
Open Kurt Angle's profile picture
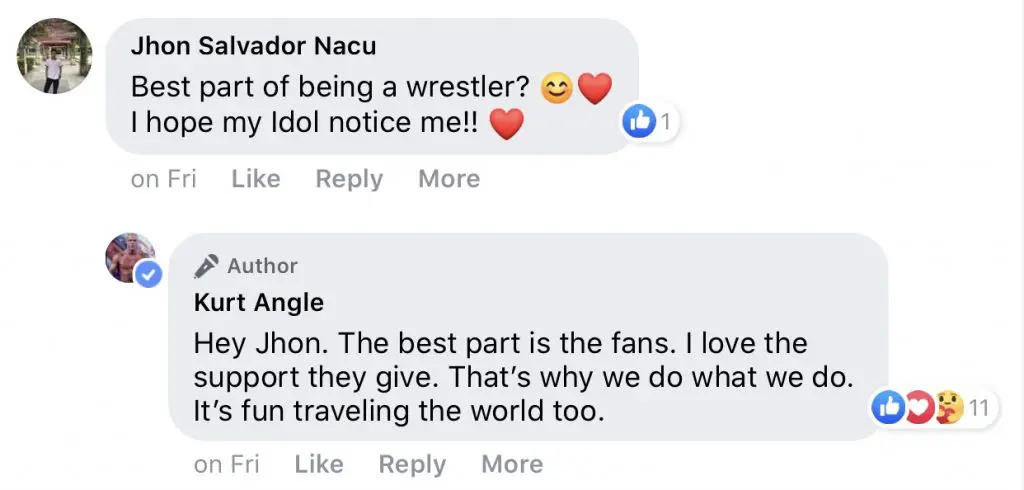click(129, 256)
